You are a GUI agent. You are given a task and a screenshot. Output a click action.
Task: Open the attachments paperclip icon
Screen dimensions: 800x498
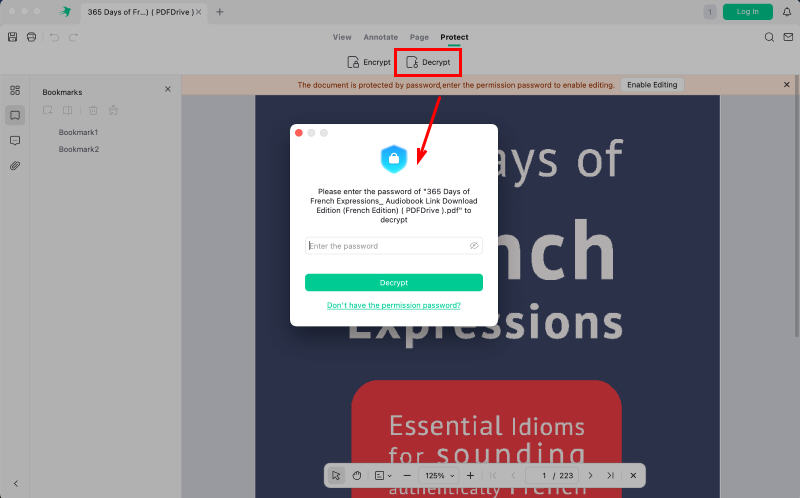15,166
